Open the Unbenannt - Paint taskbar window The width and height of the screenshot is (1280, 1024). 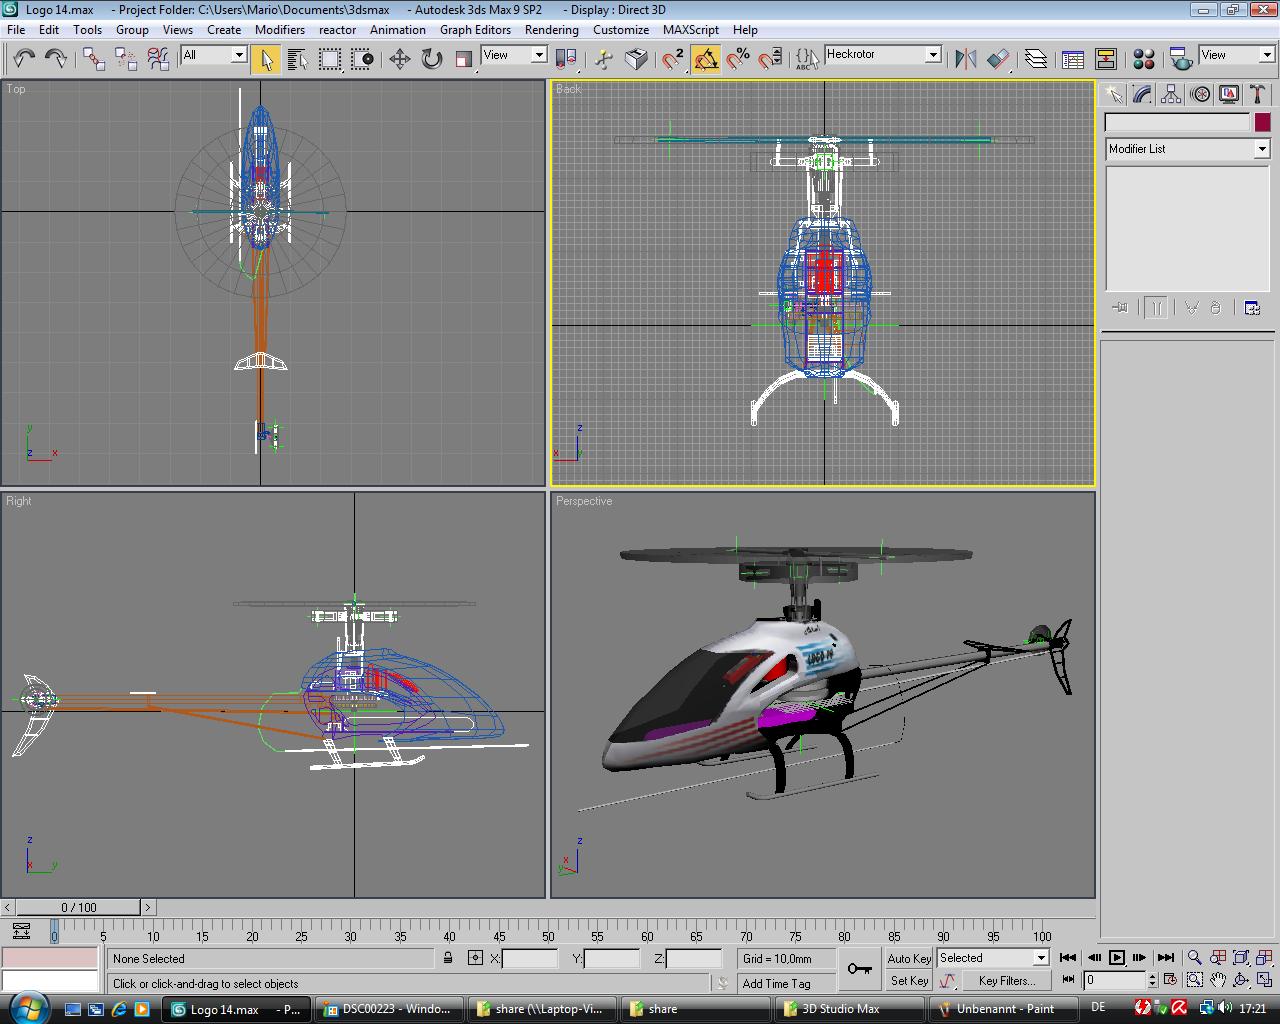coord(1004,1008)
